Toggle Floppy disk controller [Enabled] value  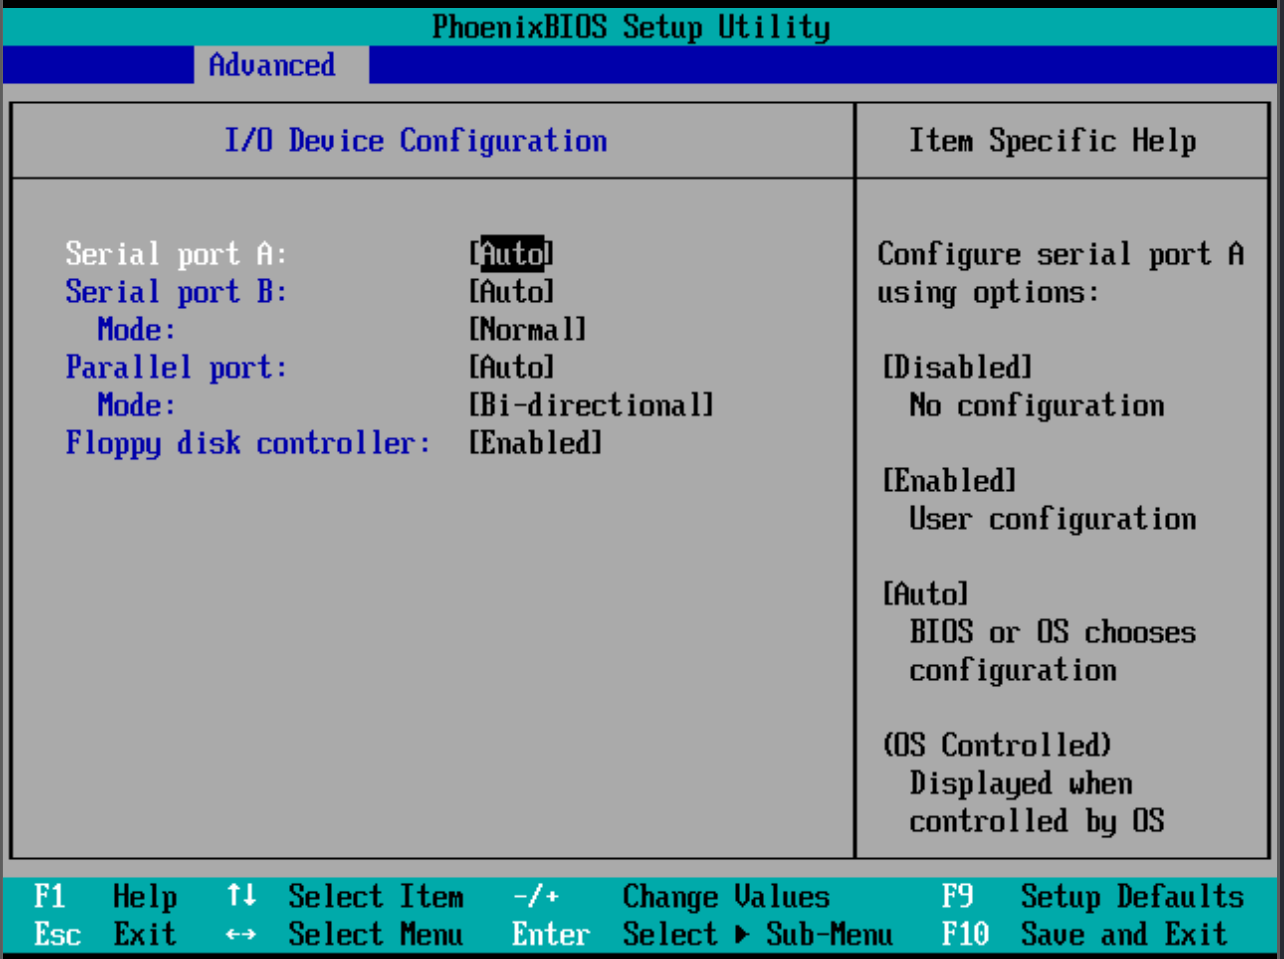535,443
